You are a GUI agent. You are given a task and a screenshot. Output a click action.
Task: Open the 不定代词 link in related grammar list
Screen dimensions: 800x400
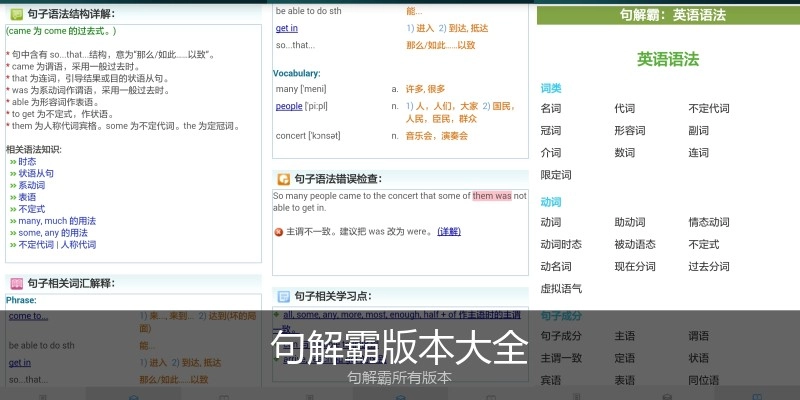tap(36, 244)
